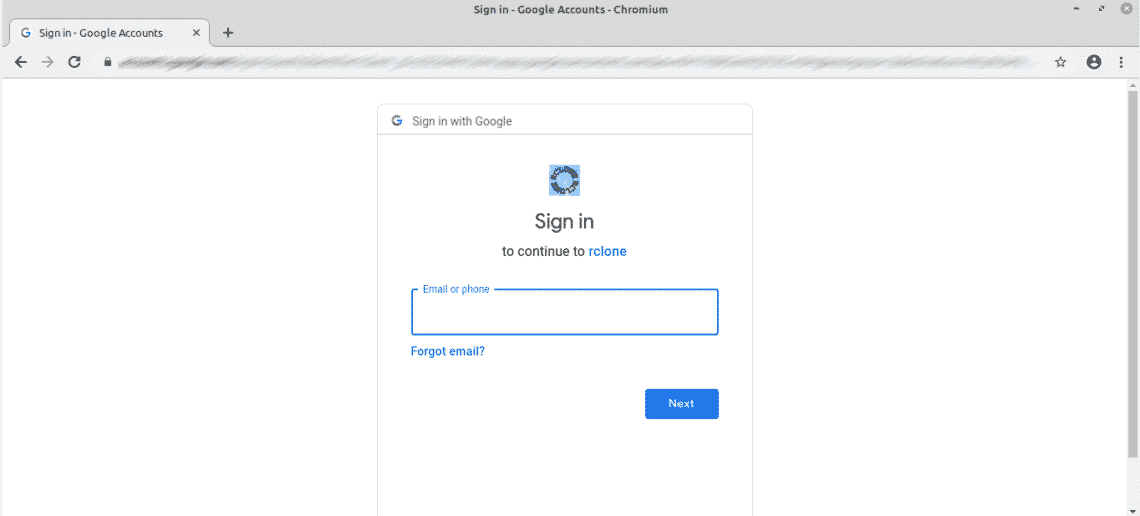
Task: Click the Sign in with Google header text
Action: coord(462,121)
